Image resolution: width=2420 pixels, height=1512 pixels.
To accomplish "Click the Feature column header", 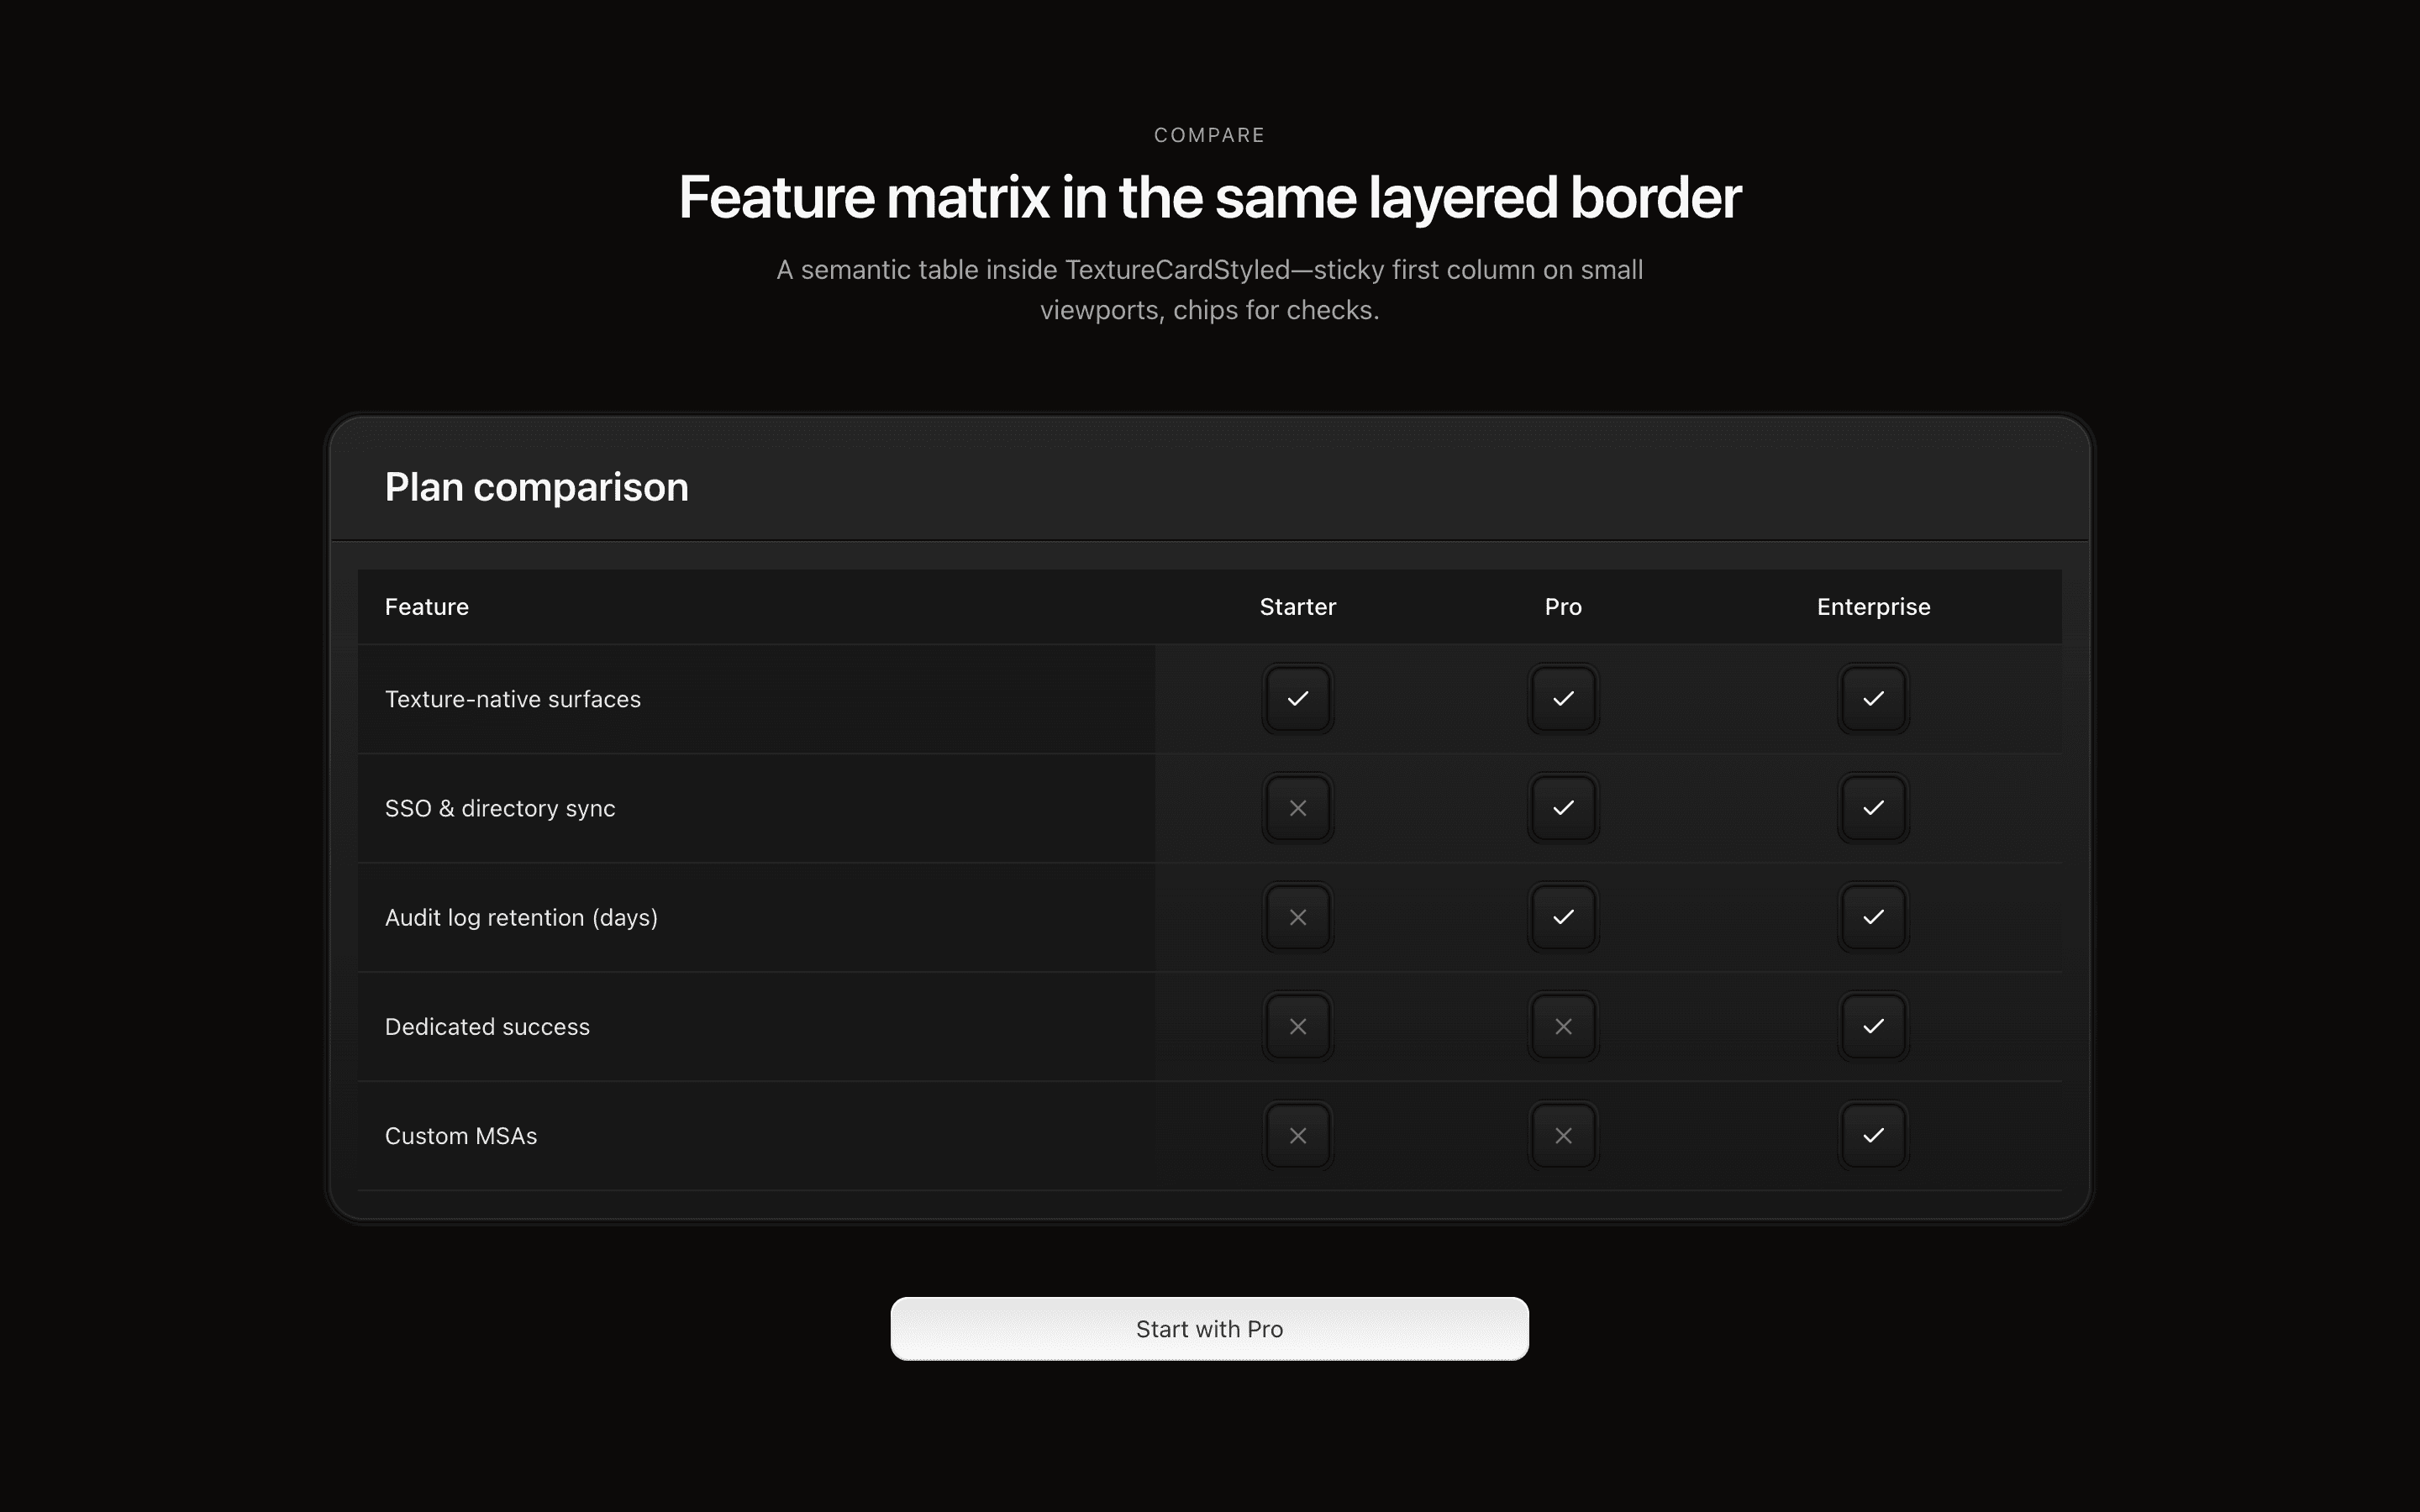I will [x=426, y=606].
